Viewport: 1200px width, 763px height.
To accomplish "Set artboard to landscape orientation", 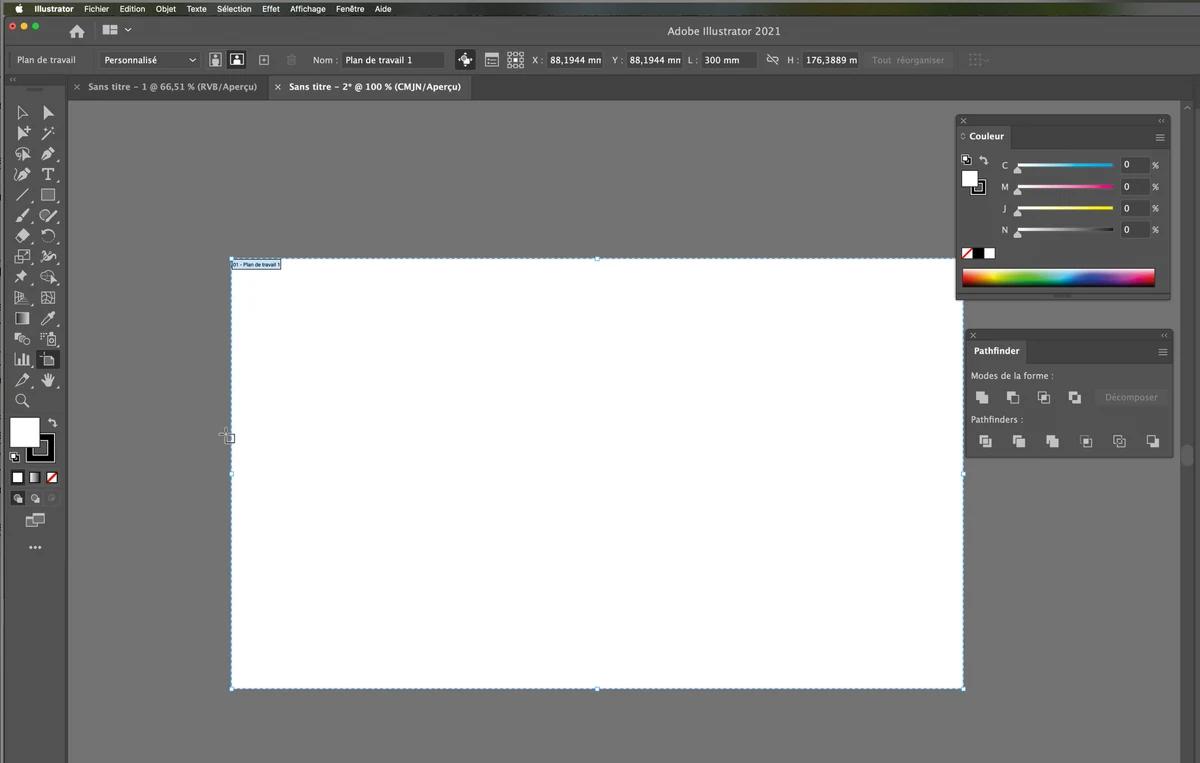I will point(237,60).
